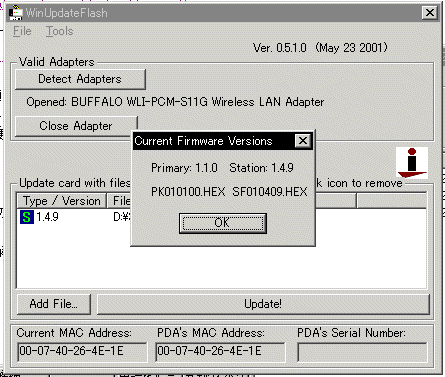Click the green S type icon
Viewport: 445px width, 377px height.
27,217
